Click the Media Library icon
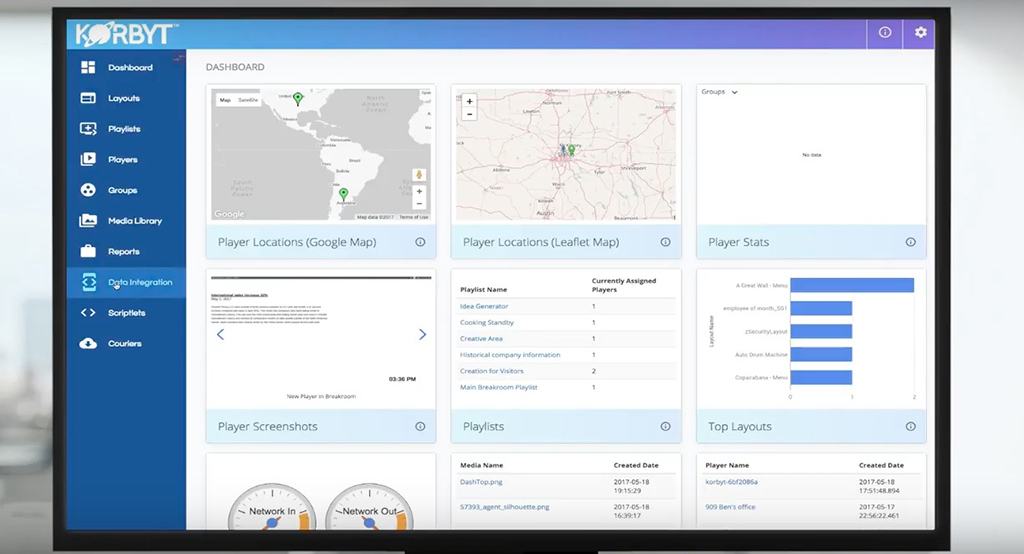Screen dimensions: 1024x554 [x=88, y=221]
